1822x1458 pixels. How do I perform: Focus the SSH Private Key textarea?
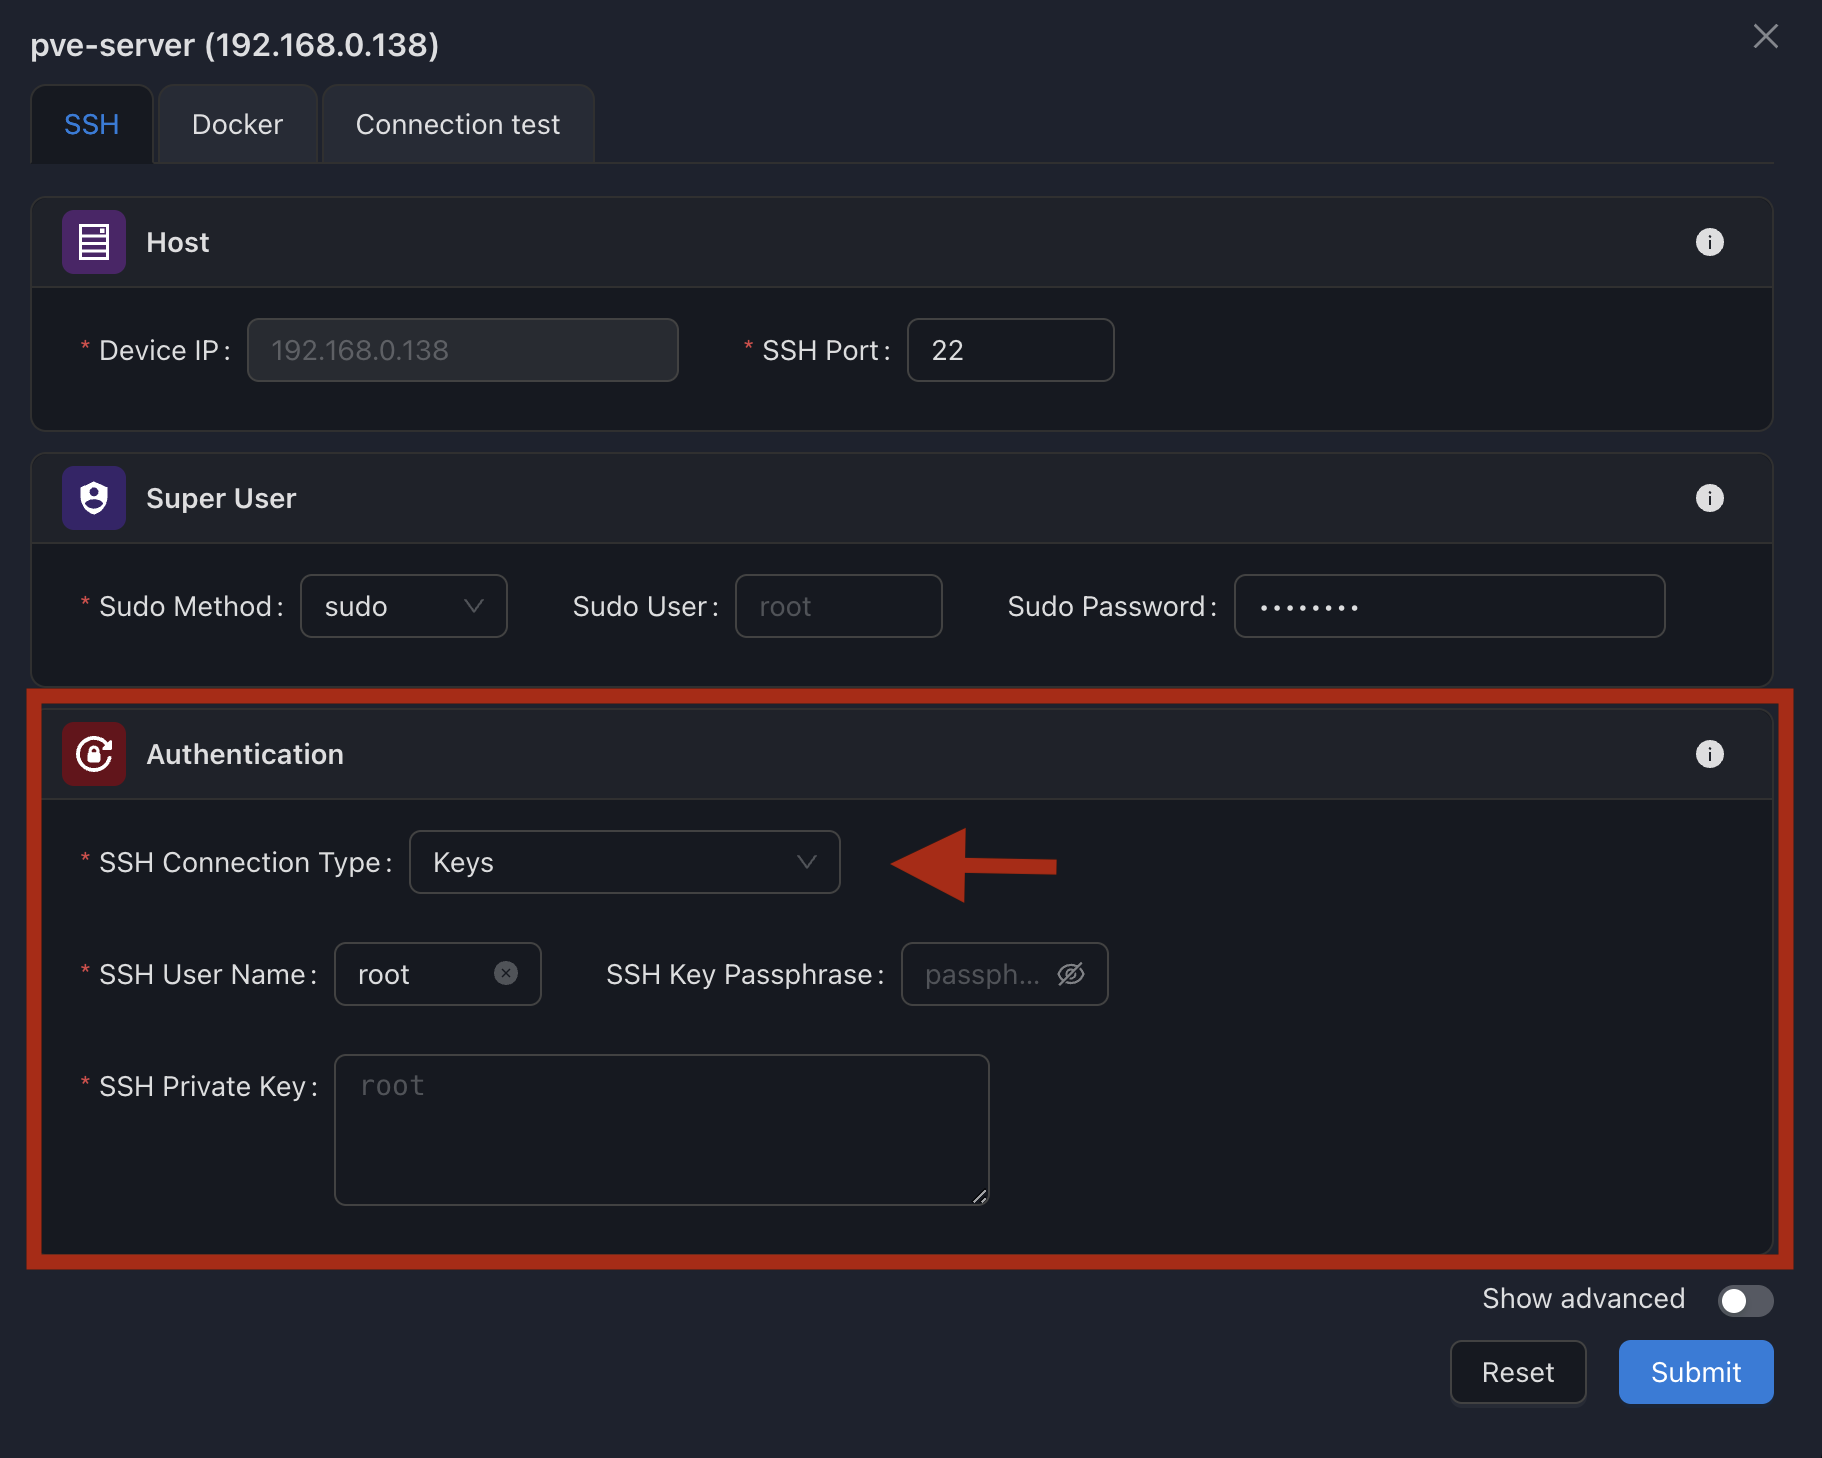point(662,1130)
